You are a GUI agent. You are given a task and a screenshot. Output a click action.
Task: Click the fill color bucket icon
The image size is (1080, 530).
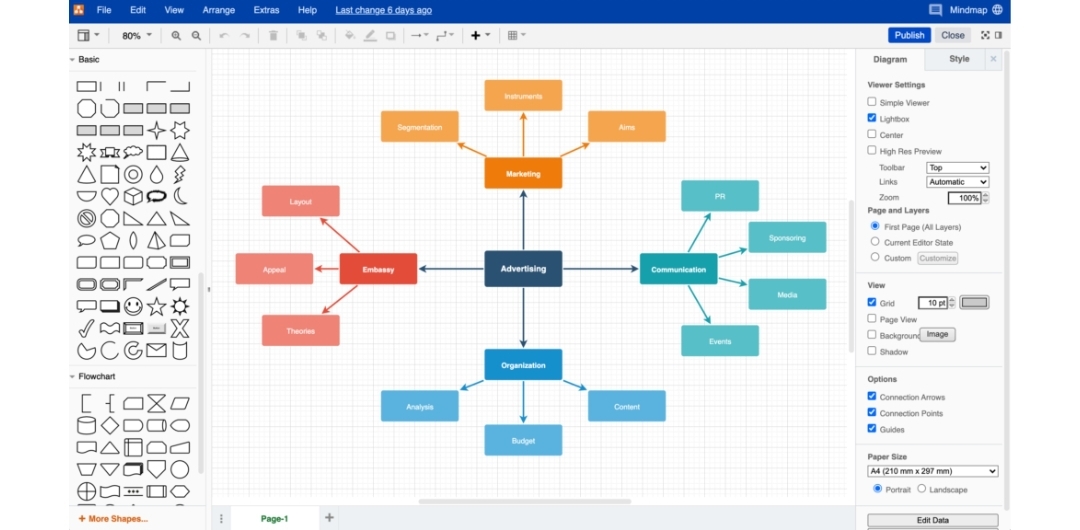coord(349,35)
